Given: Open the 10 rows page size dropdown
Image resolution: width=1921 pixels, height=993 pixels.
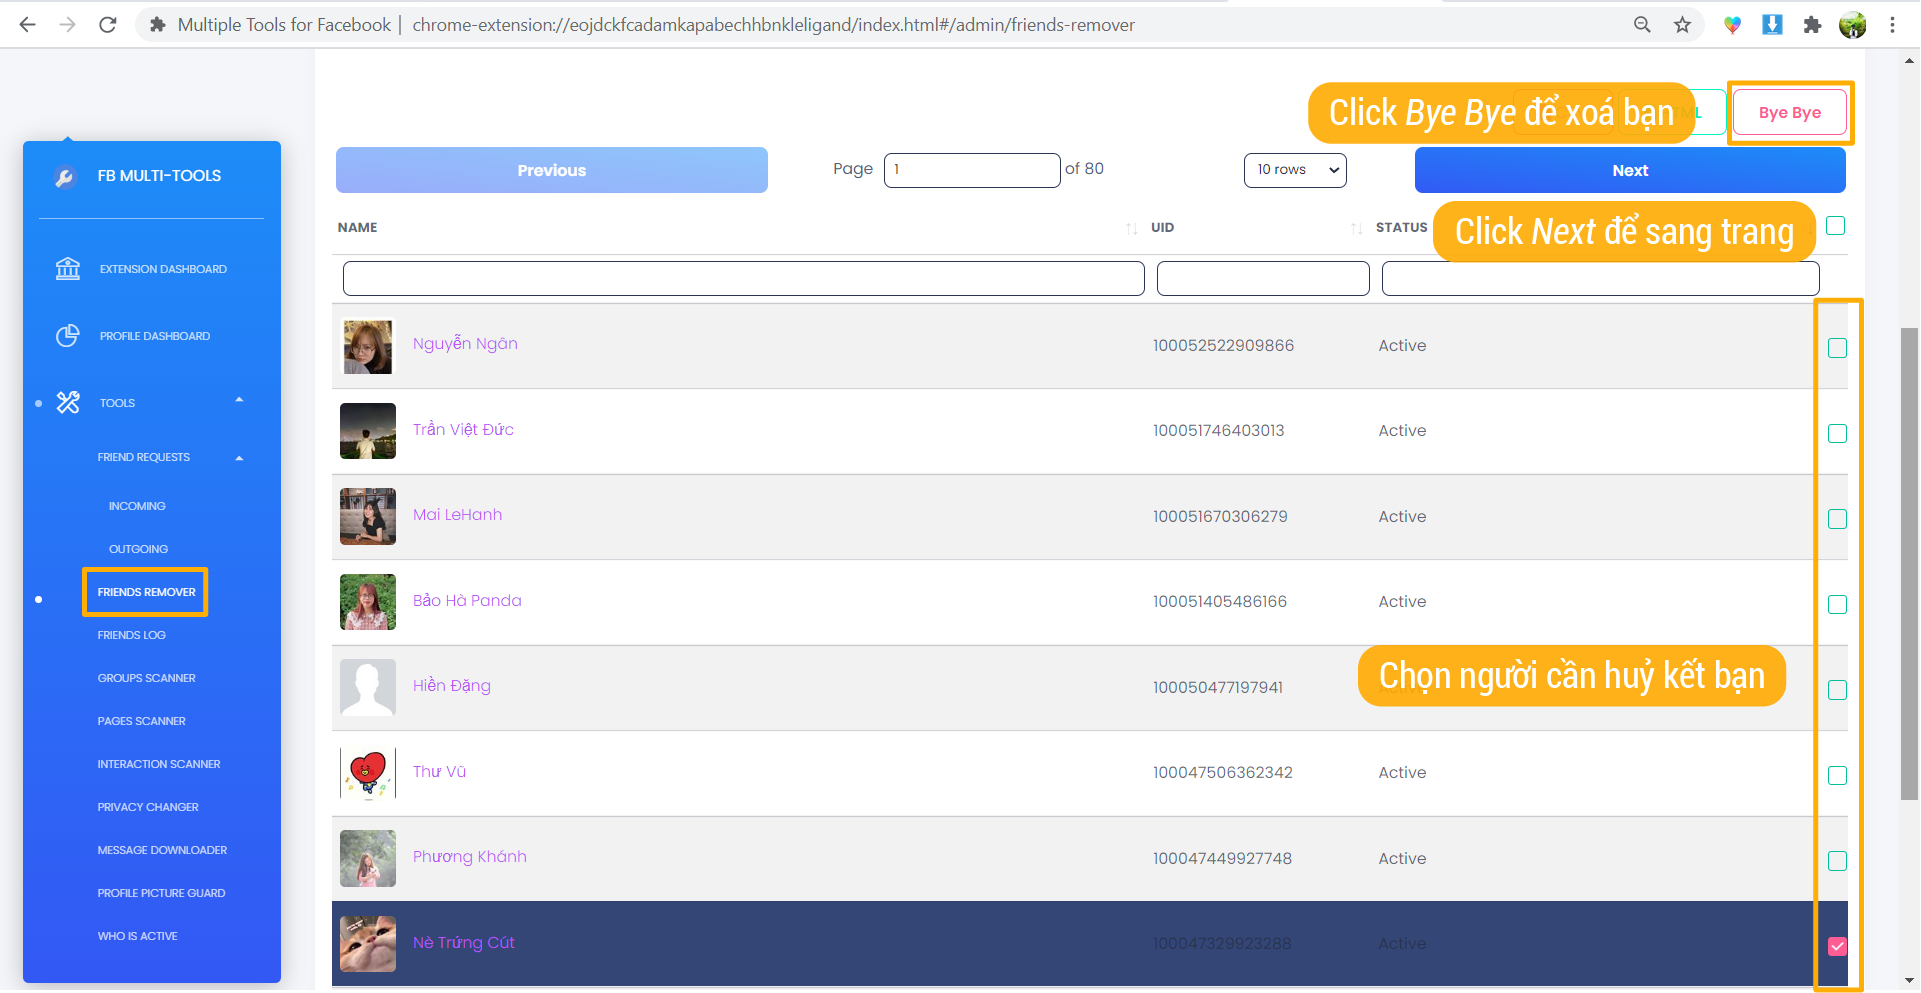Looking at the screenshot, I should [x=1295, y=170].
